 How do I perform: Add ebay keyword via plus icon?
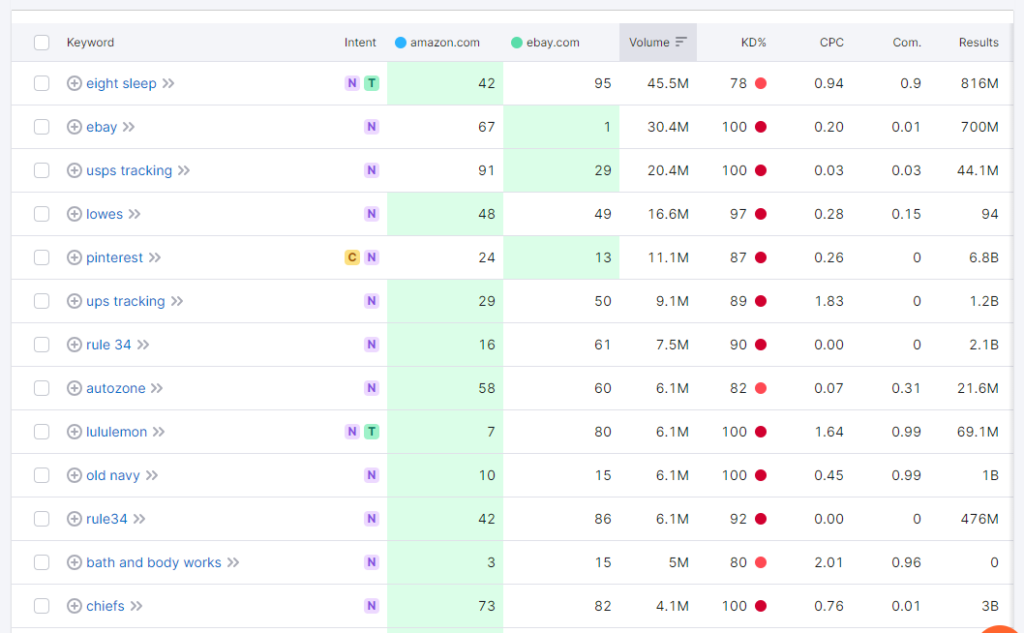point(74,127)
